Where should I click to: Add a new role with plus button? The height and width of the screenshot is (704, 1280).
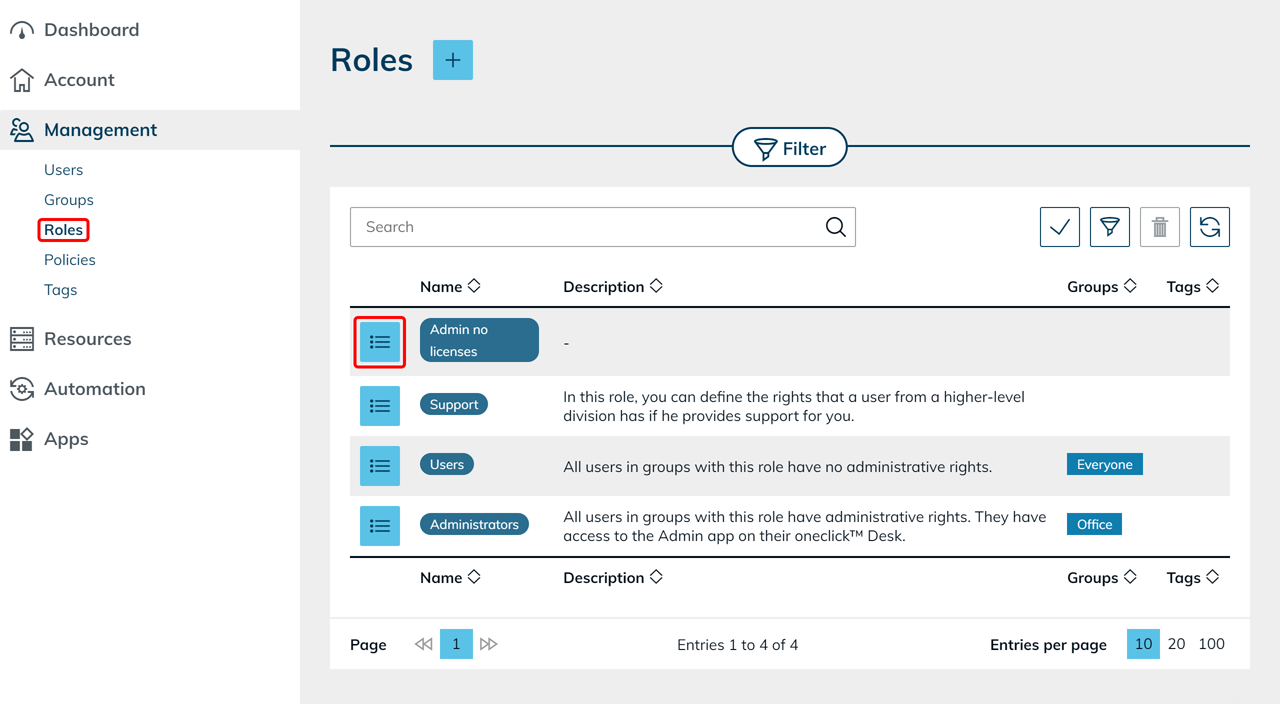(453, 60)
